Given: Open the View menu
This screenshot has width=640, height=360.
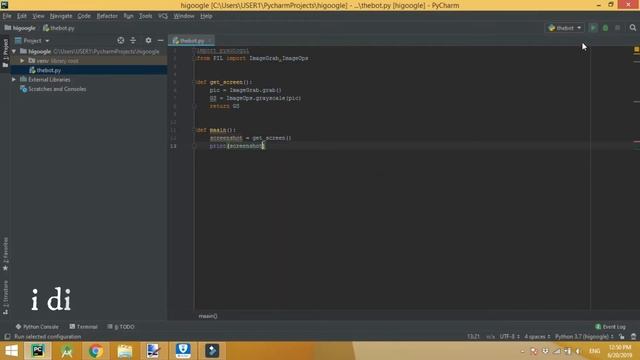Looking at the screenshot, I should point(38,16).
